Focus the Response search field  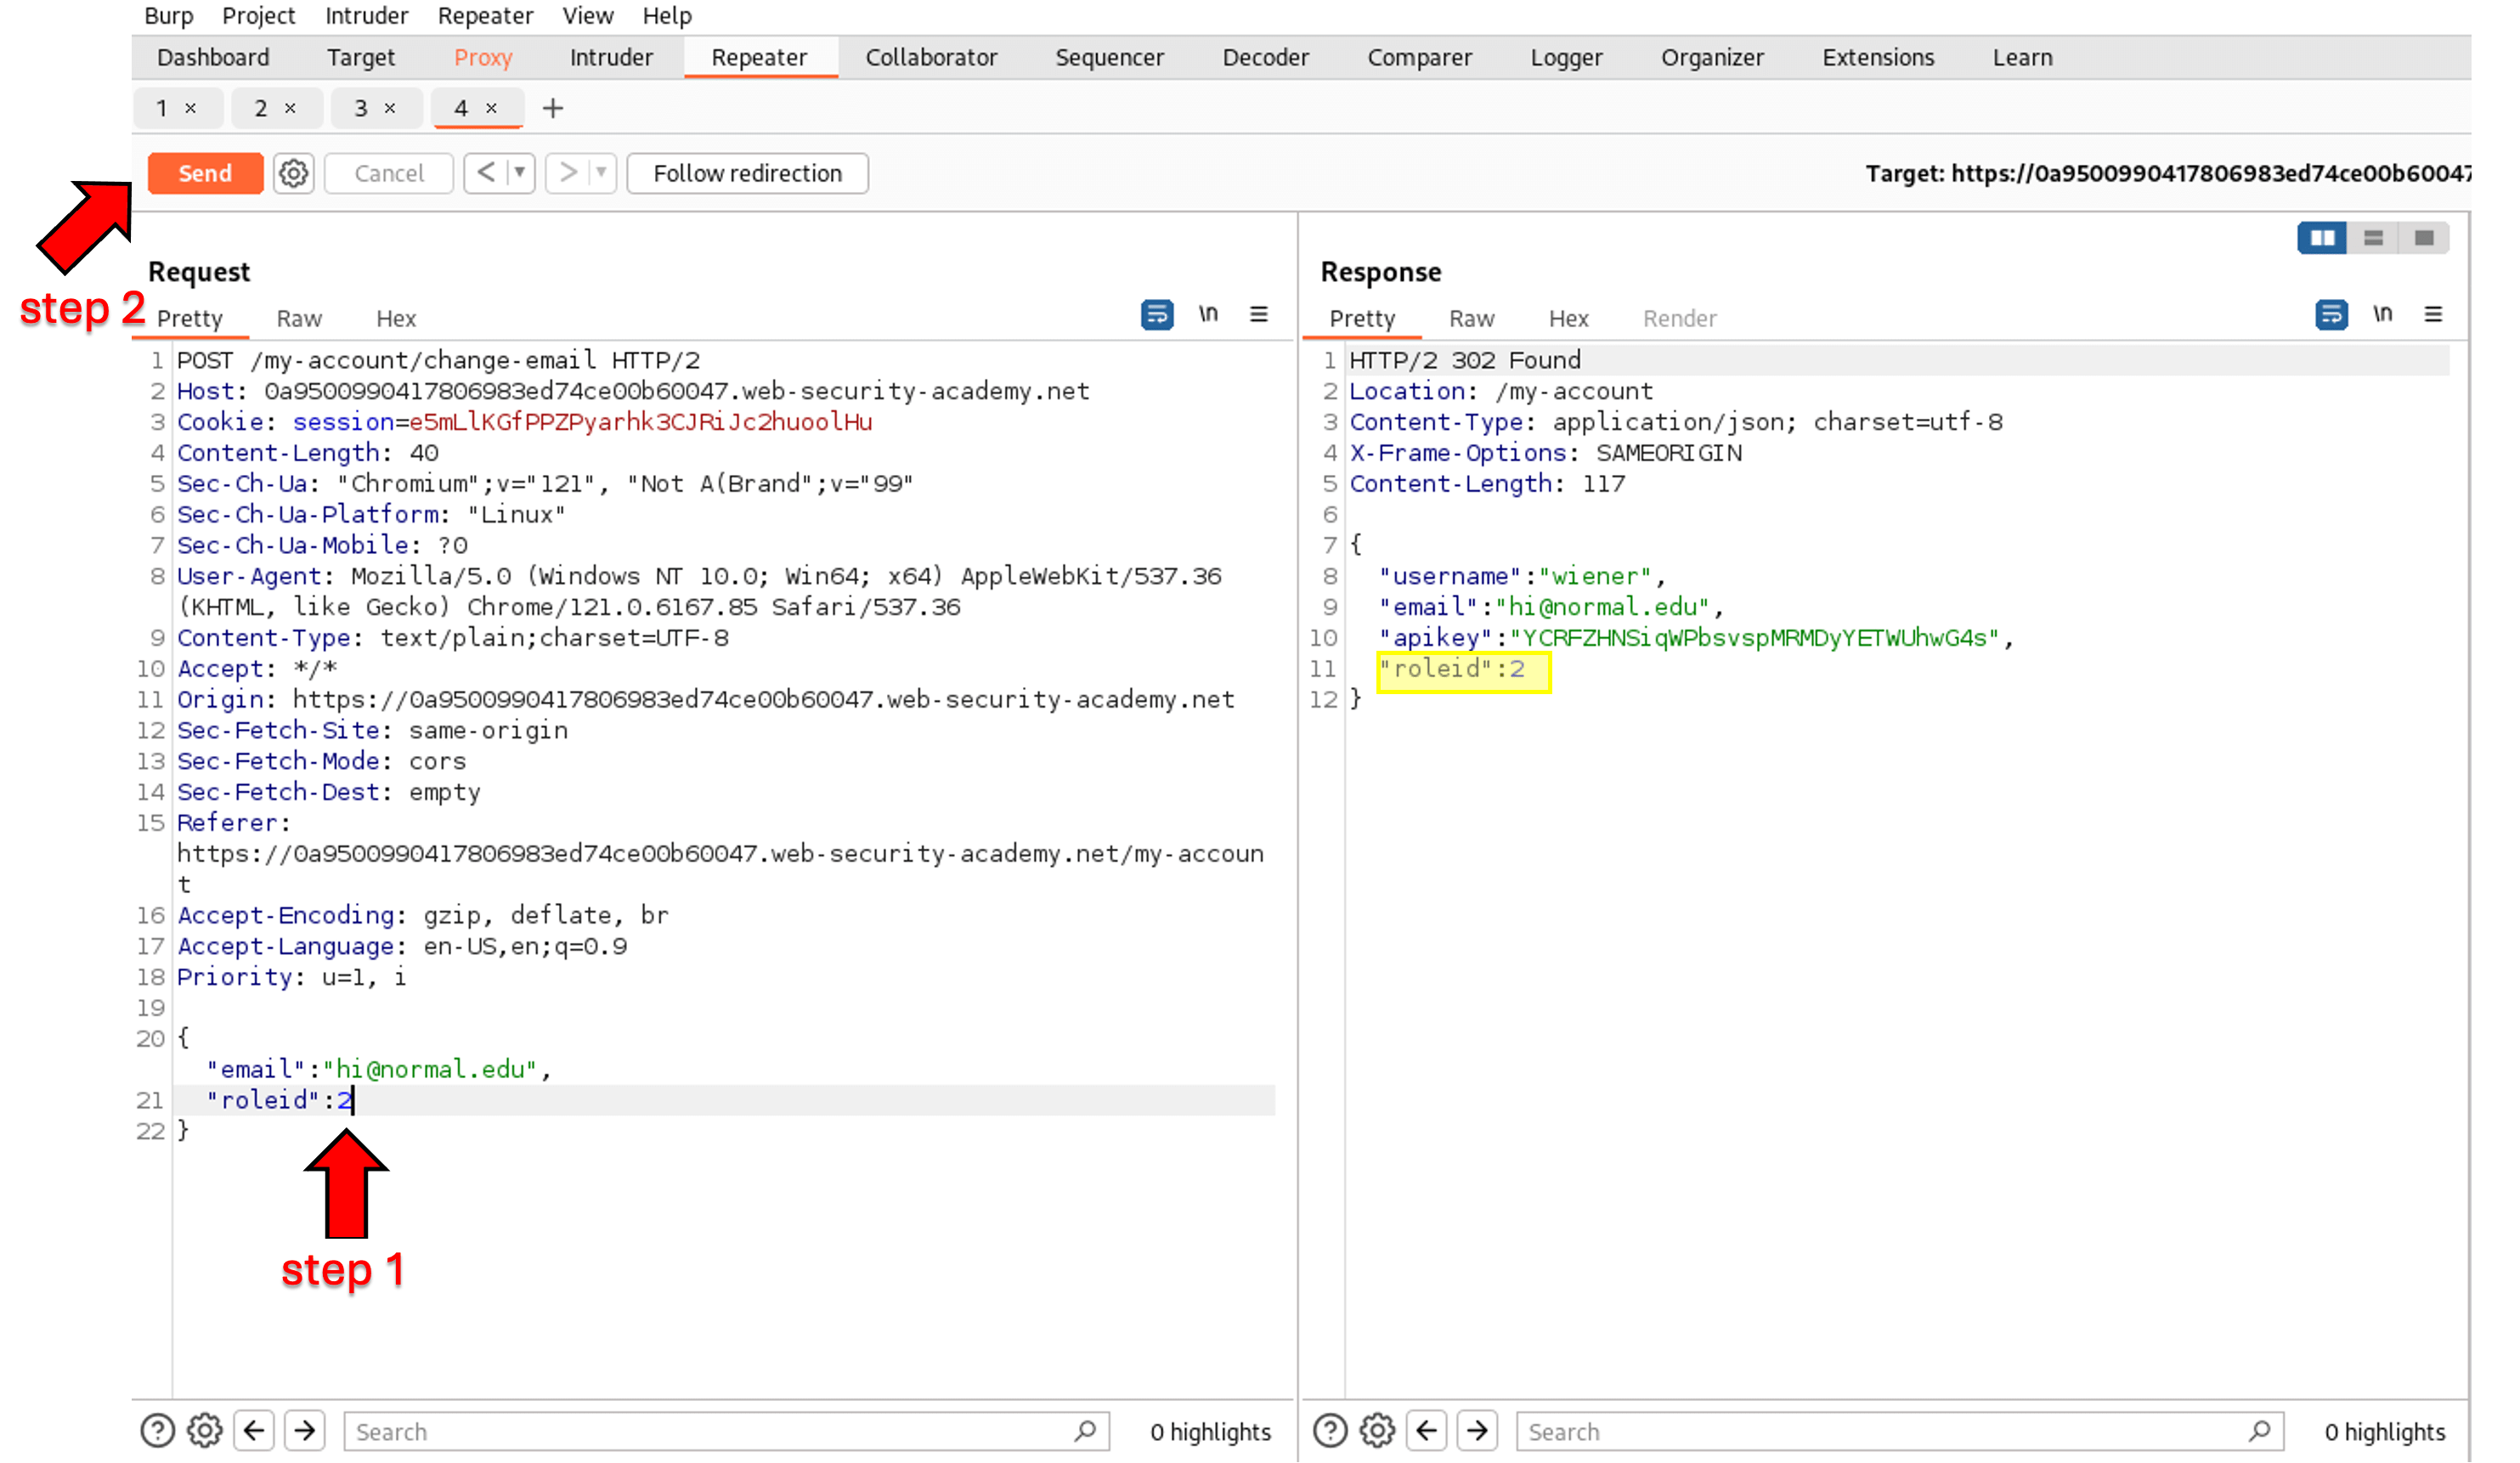[x=1900, y=1431]
